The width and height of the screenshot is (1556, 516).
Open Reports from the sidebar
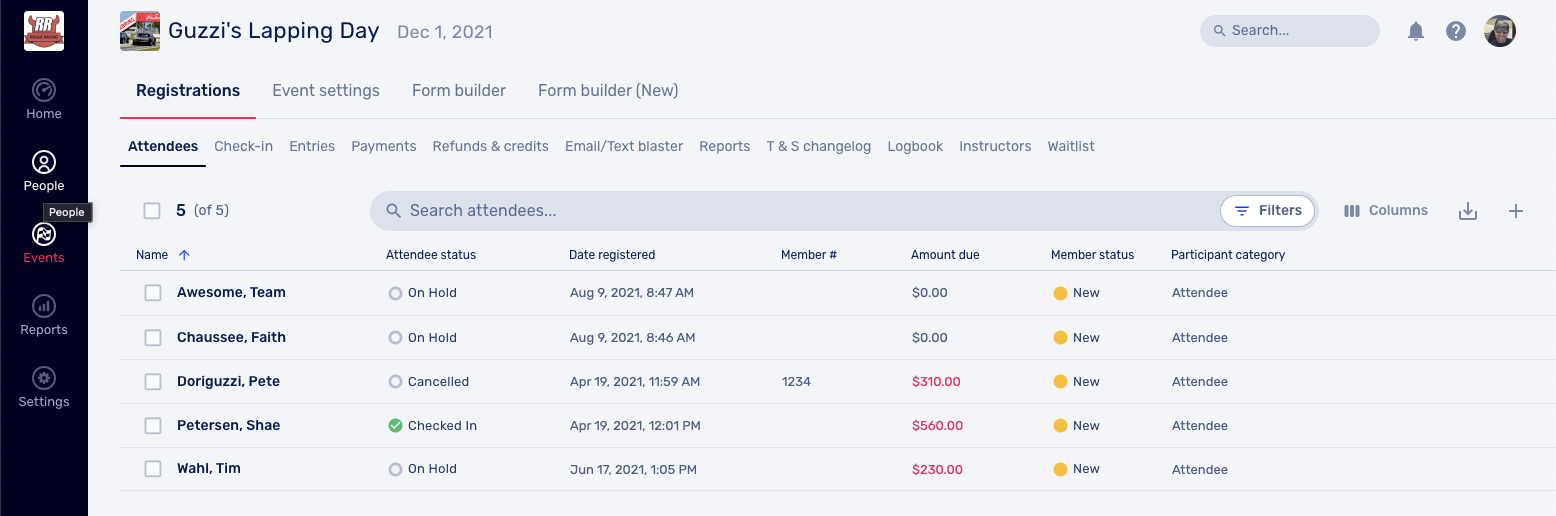tap(44, 315)
